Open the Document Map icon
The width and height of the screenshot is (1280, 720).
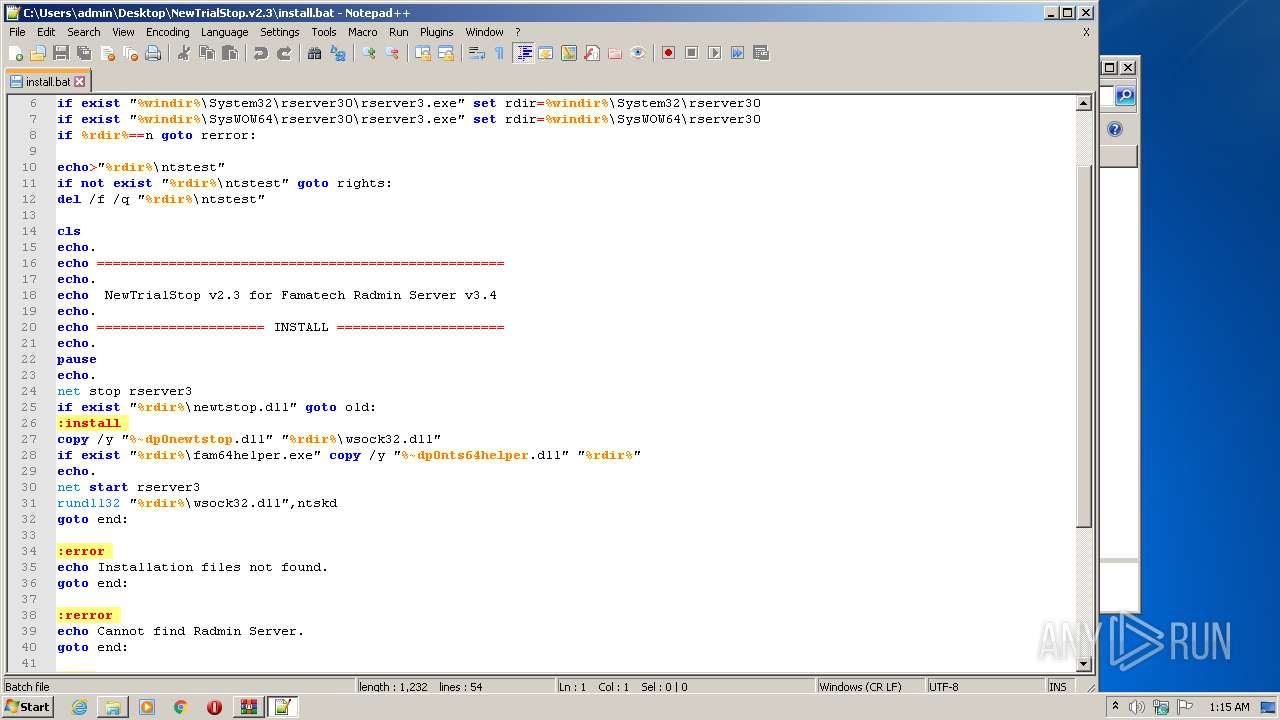[569, 53]
